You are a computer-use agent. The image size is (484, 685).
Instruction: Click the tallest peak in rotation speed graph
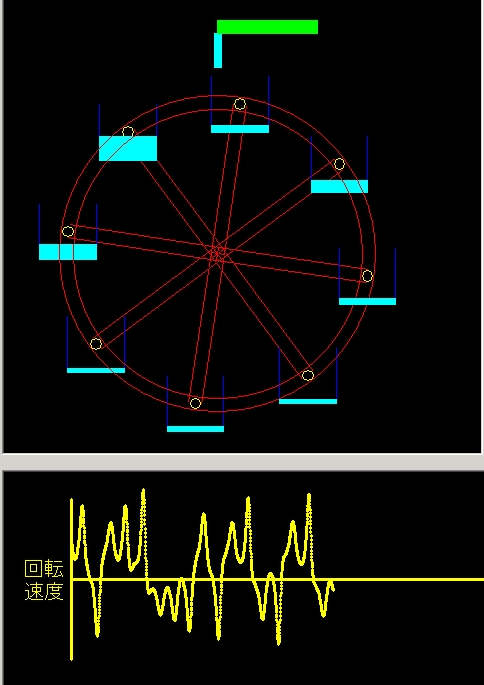143,492
